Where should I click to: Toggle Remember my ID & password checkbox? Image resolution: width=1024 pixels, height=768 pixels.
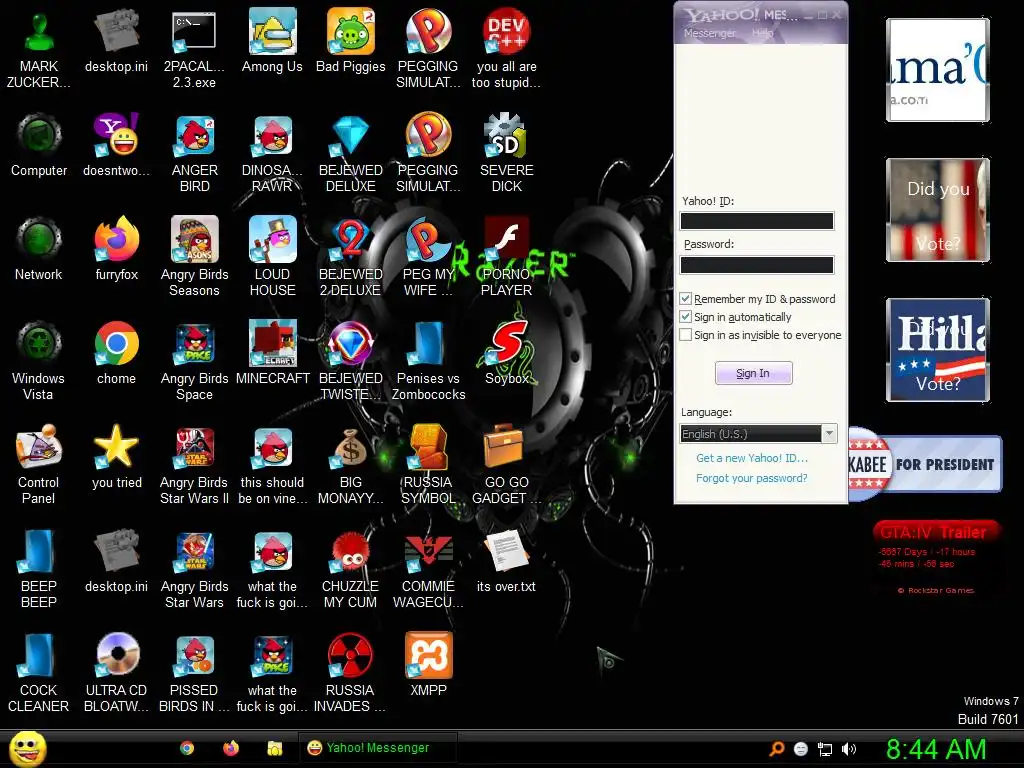(685, 298)
